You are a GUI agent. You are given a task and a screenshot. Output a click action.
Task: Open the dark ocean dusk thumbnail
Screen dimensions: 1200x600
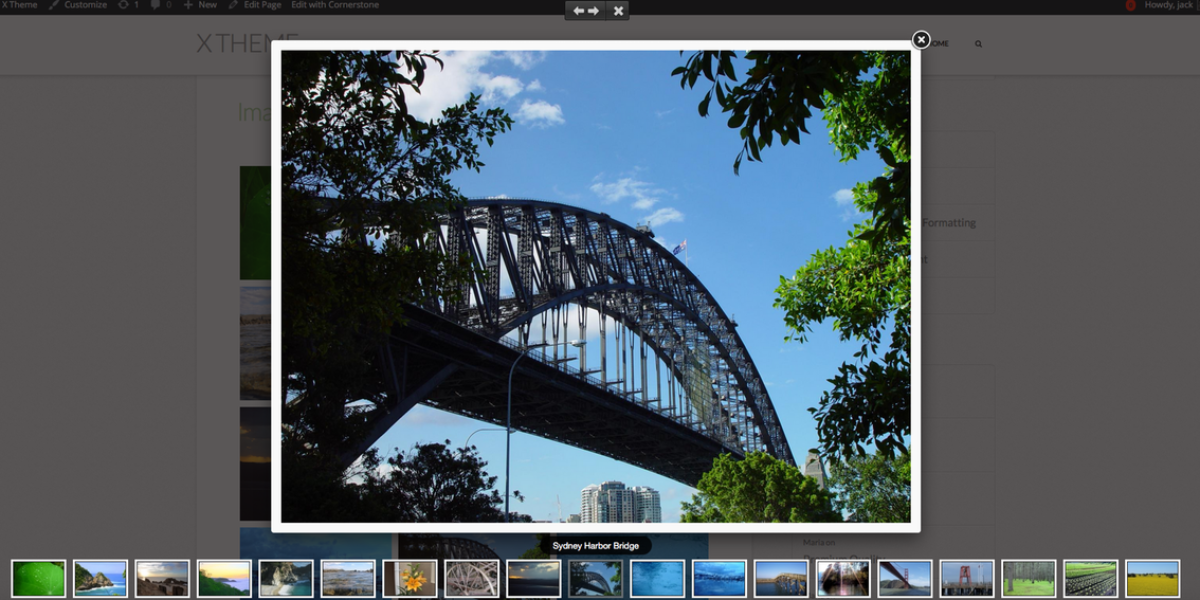(534, 579)
